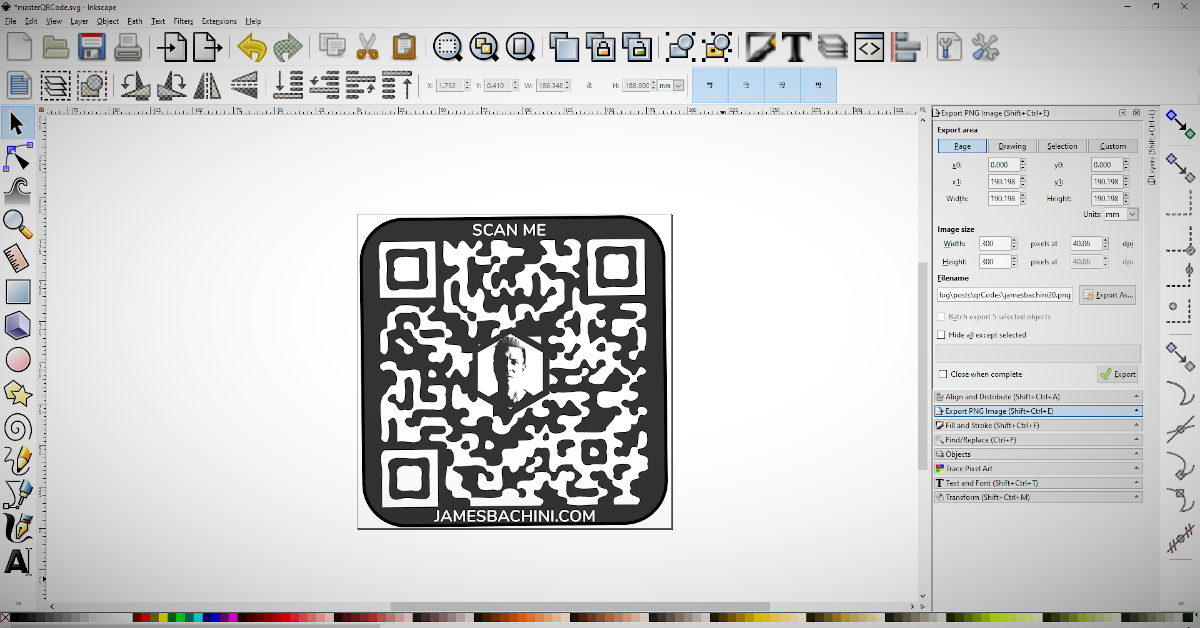The height and width of the screenshot is (628, 1200).
Task: Click the Export As button
Action: [x=1108, y=295]
